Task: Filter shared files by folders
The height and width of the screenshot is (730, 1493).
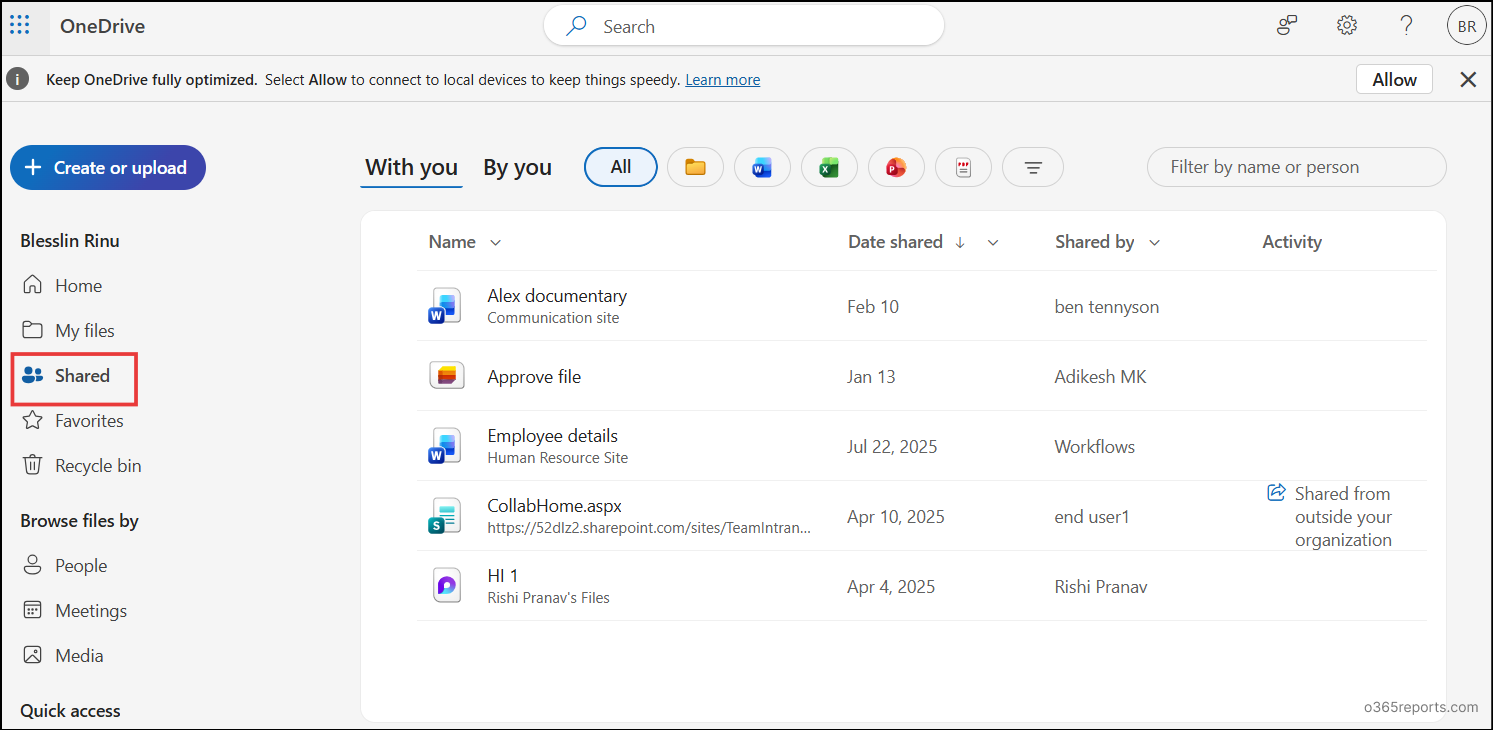Action: click(x=695, y=167)
